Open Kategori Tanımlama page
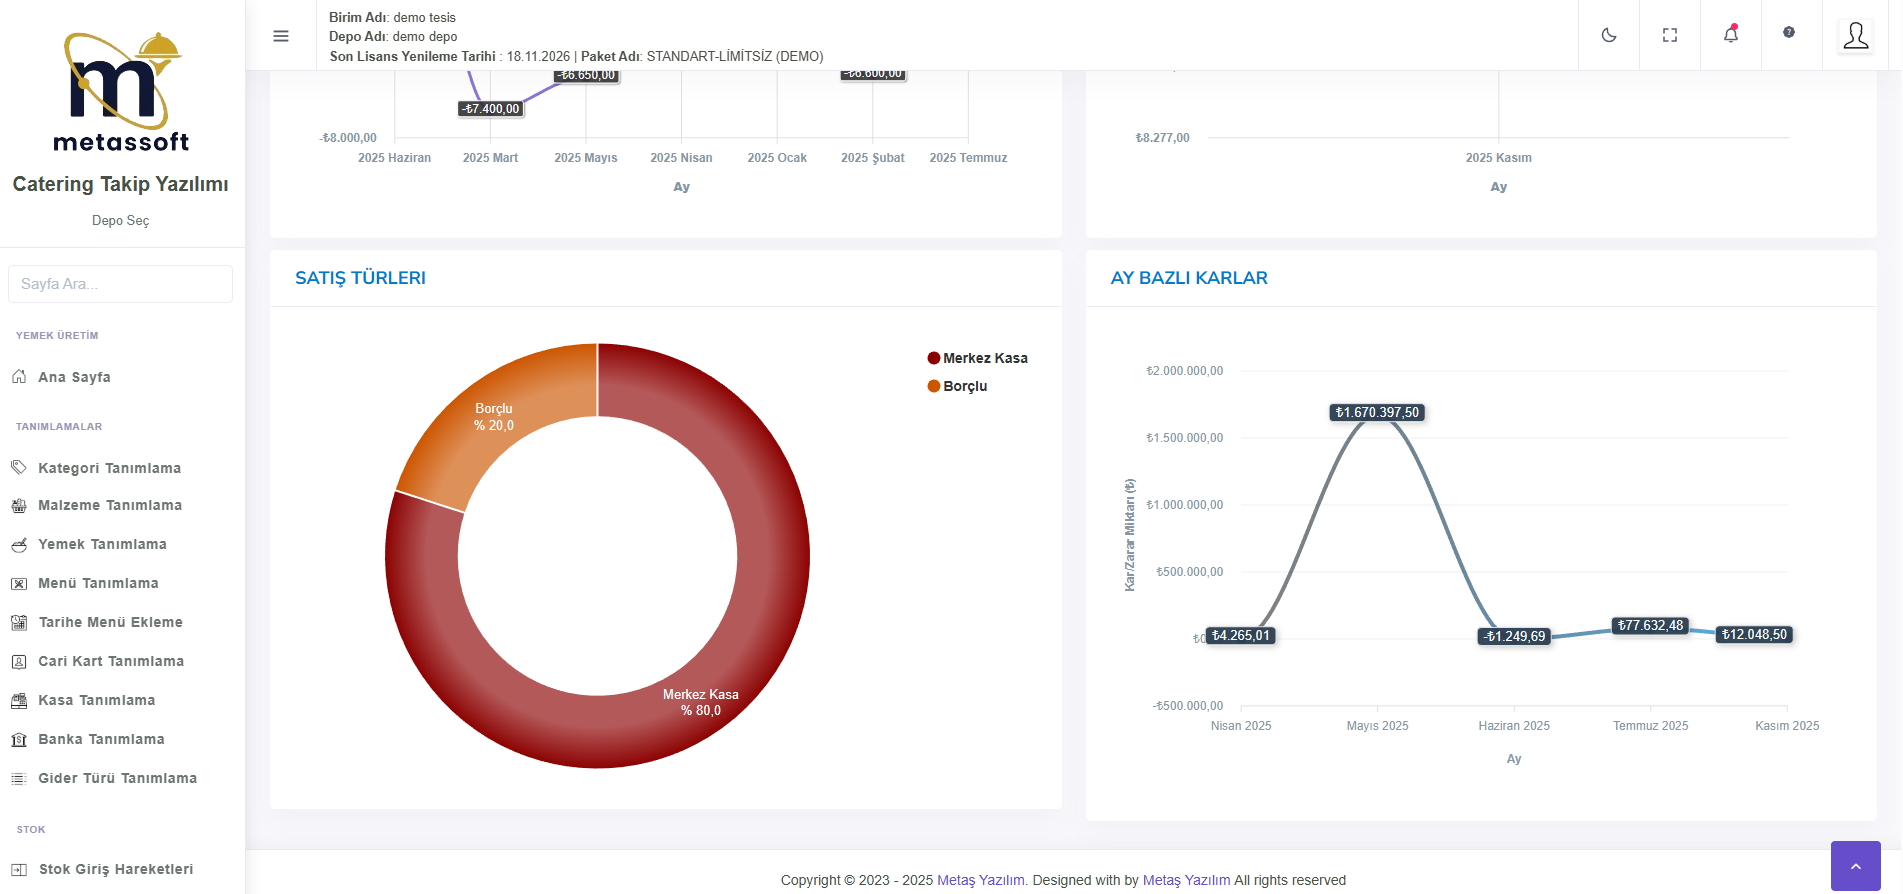This screenshot has width=1903, height=894. tap(109, 468)
